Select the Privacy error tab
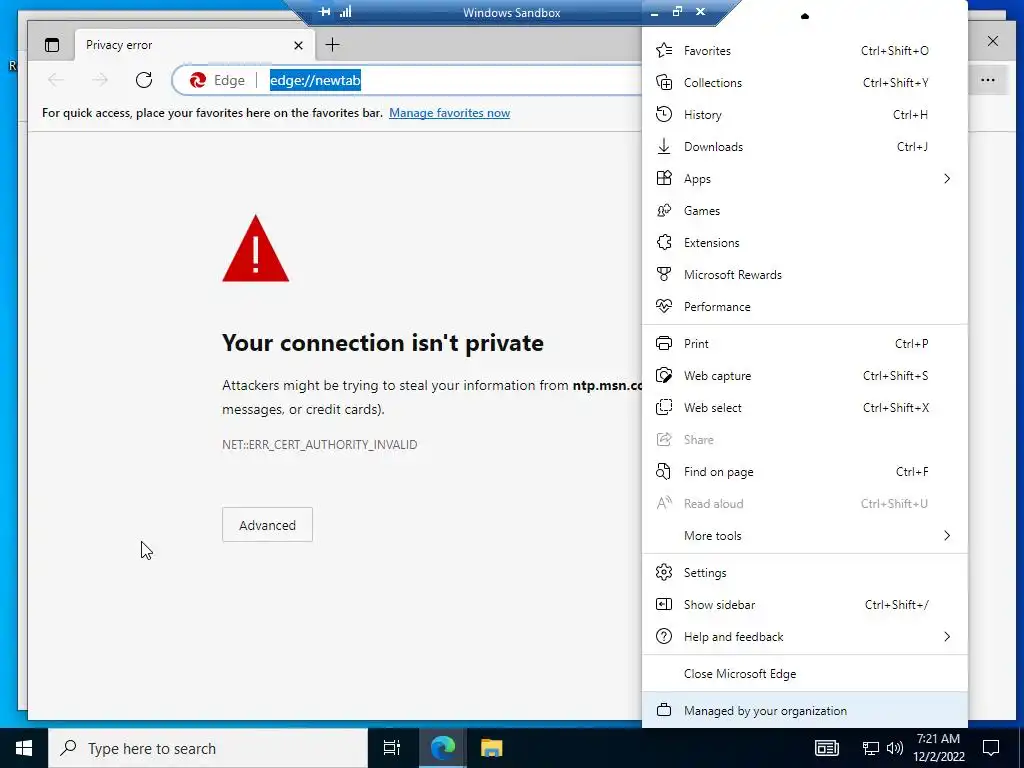This screenshot has width=1024, height=768. click(195, 45)
